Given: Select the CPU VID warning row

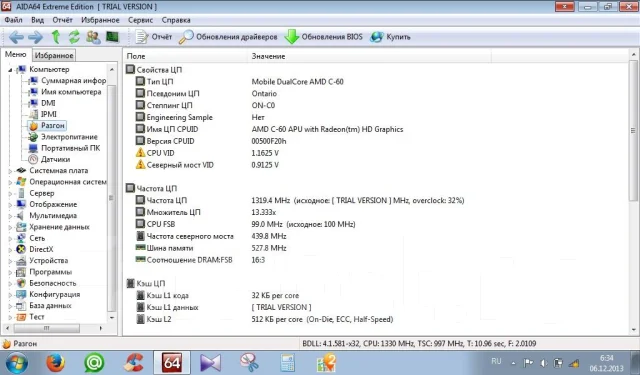Looking at the screenshot, I should 376,153.
